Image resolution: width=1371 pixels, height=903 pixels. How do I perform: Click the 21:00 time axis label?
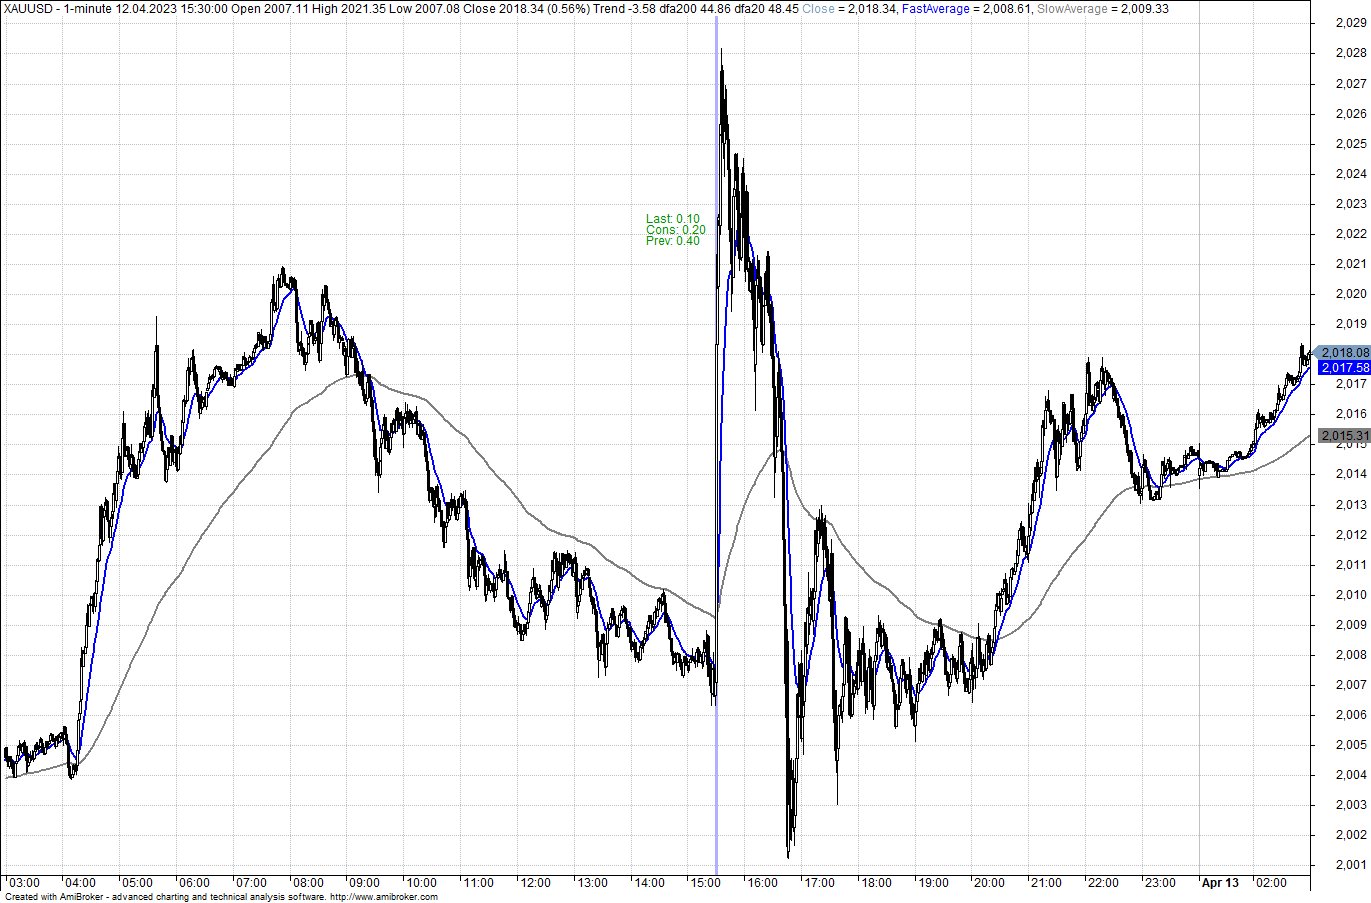coord(1046,883)
